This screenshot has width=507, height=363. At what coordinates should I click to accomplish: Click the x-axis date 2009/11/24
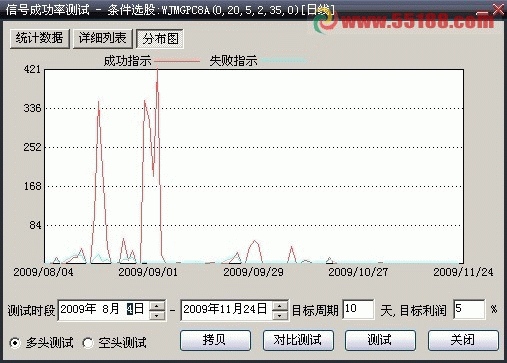click(463, 272)
